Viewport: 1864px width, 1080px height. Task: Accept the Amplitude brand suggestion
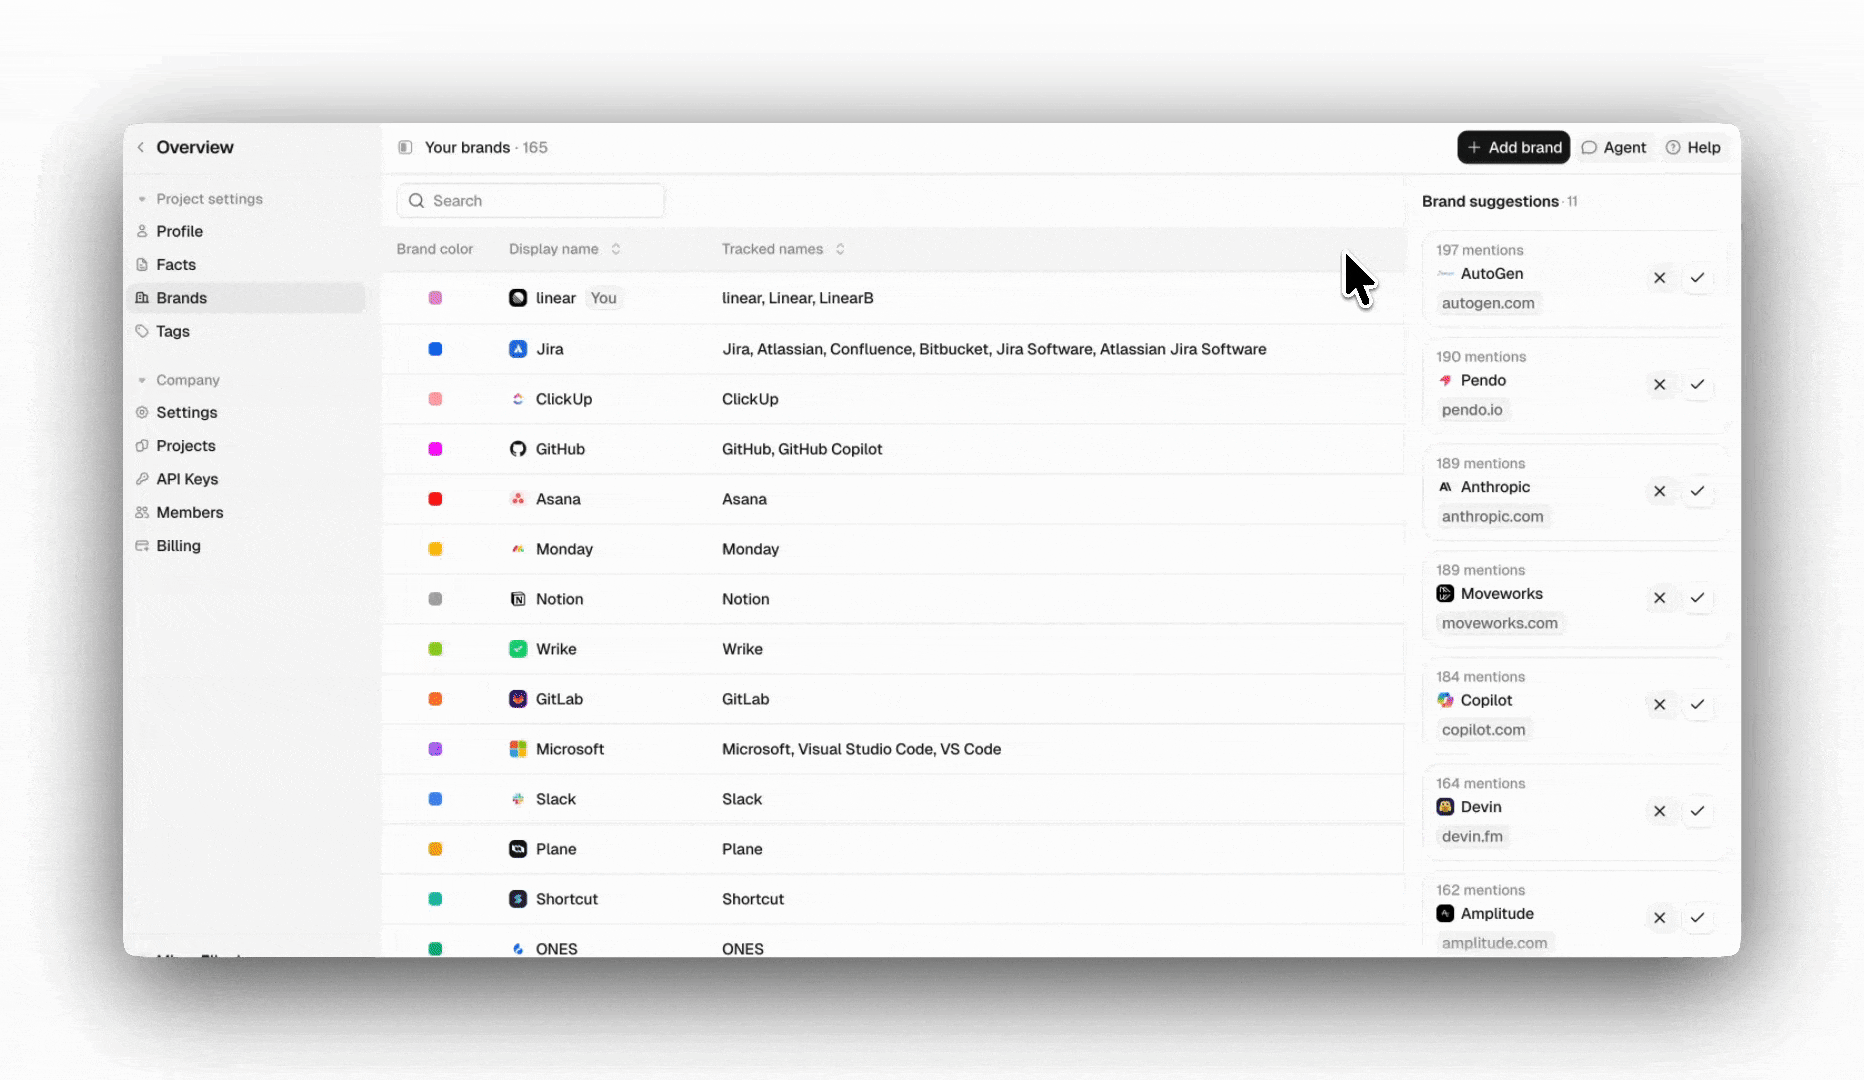click(x=1697, y=918)
